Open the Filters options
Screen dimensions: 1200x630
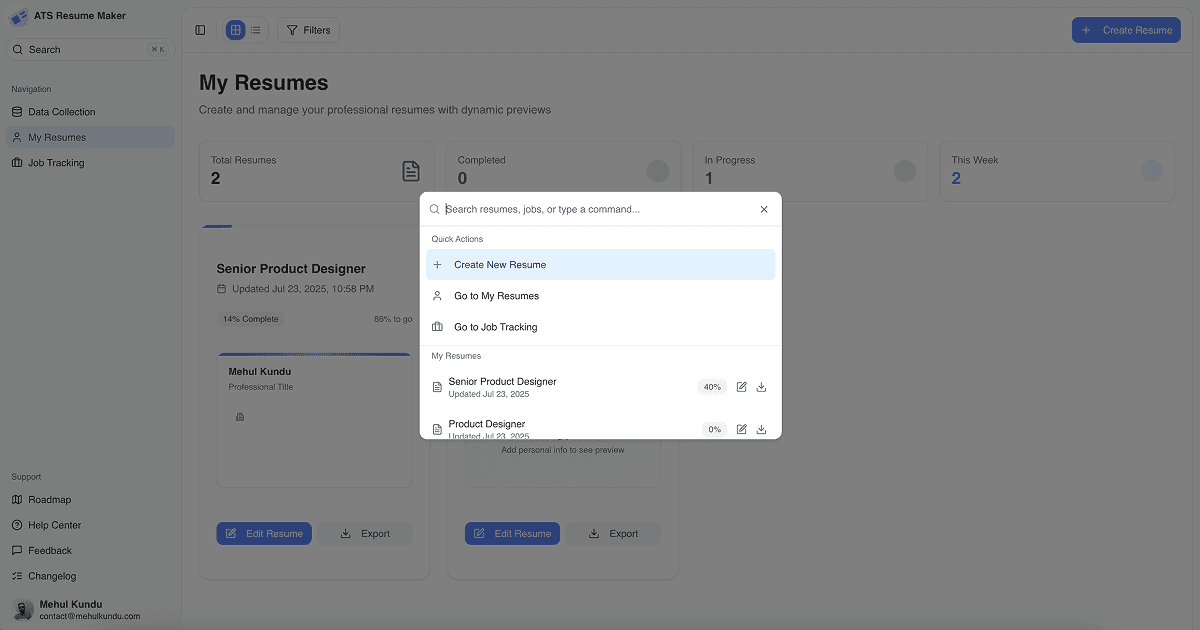[308, 31]
